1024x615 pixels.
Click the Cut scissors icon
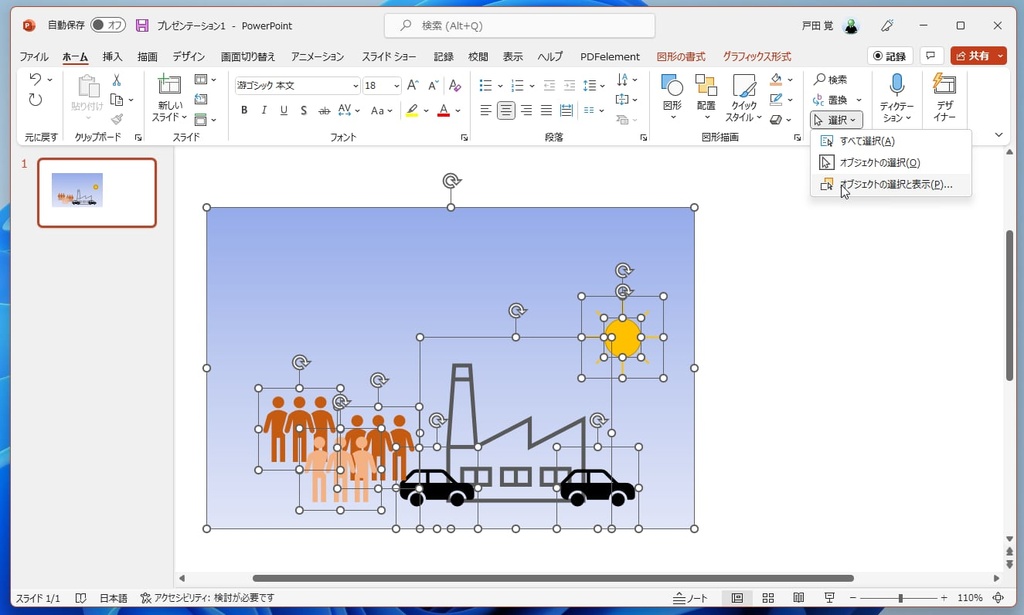(x=116, y=80)
